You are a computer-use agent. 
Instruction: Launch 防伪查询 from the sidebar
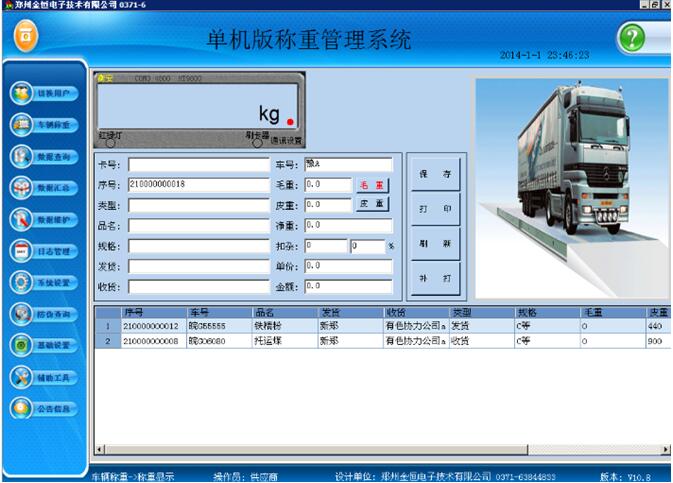pos(44,314)
